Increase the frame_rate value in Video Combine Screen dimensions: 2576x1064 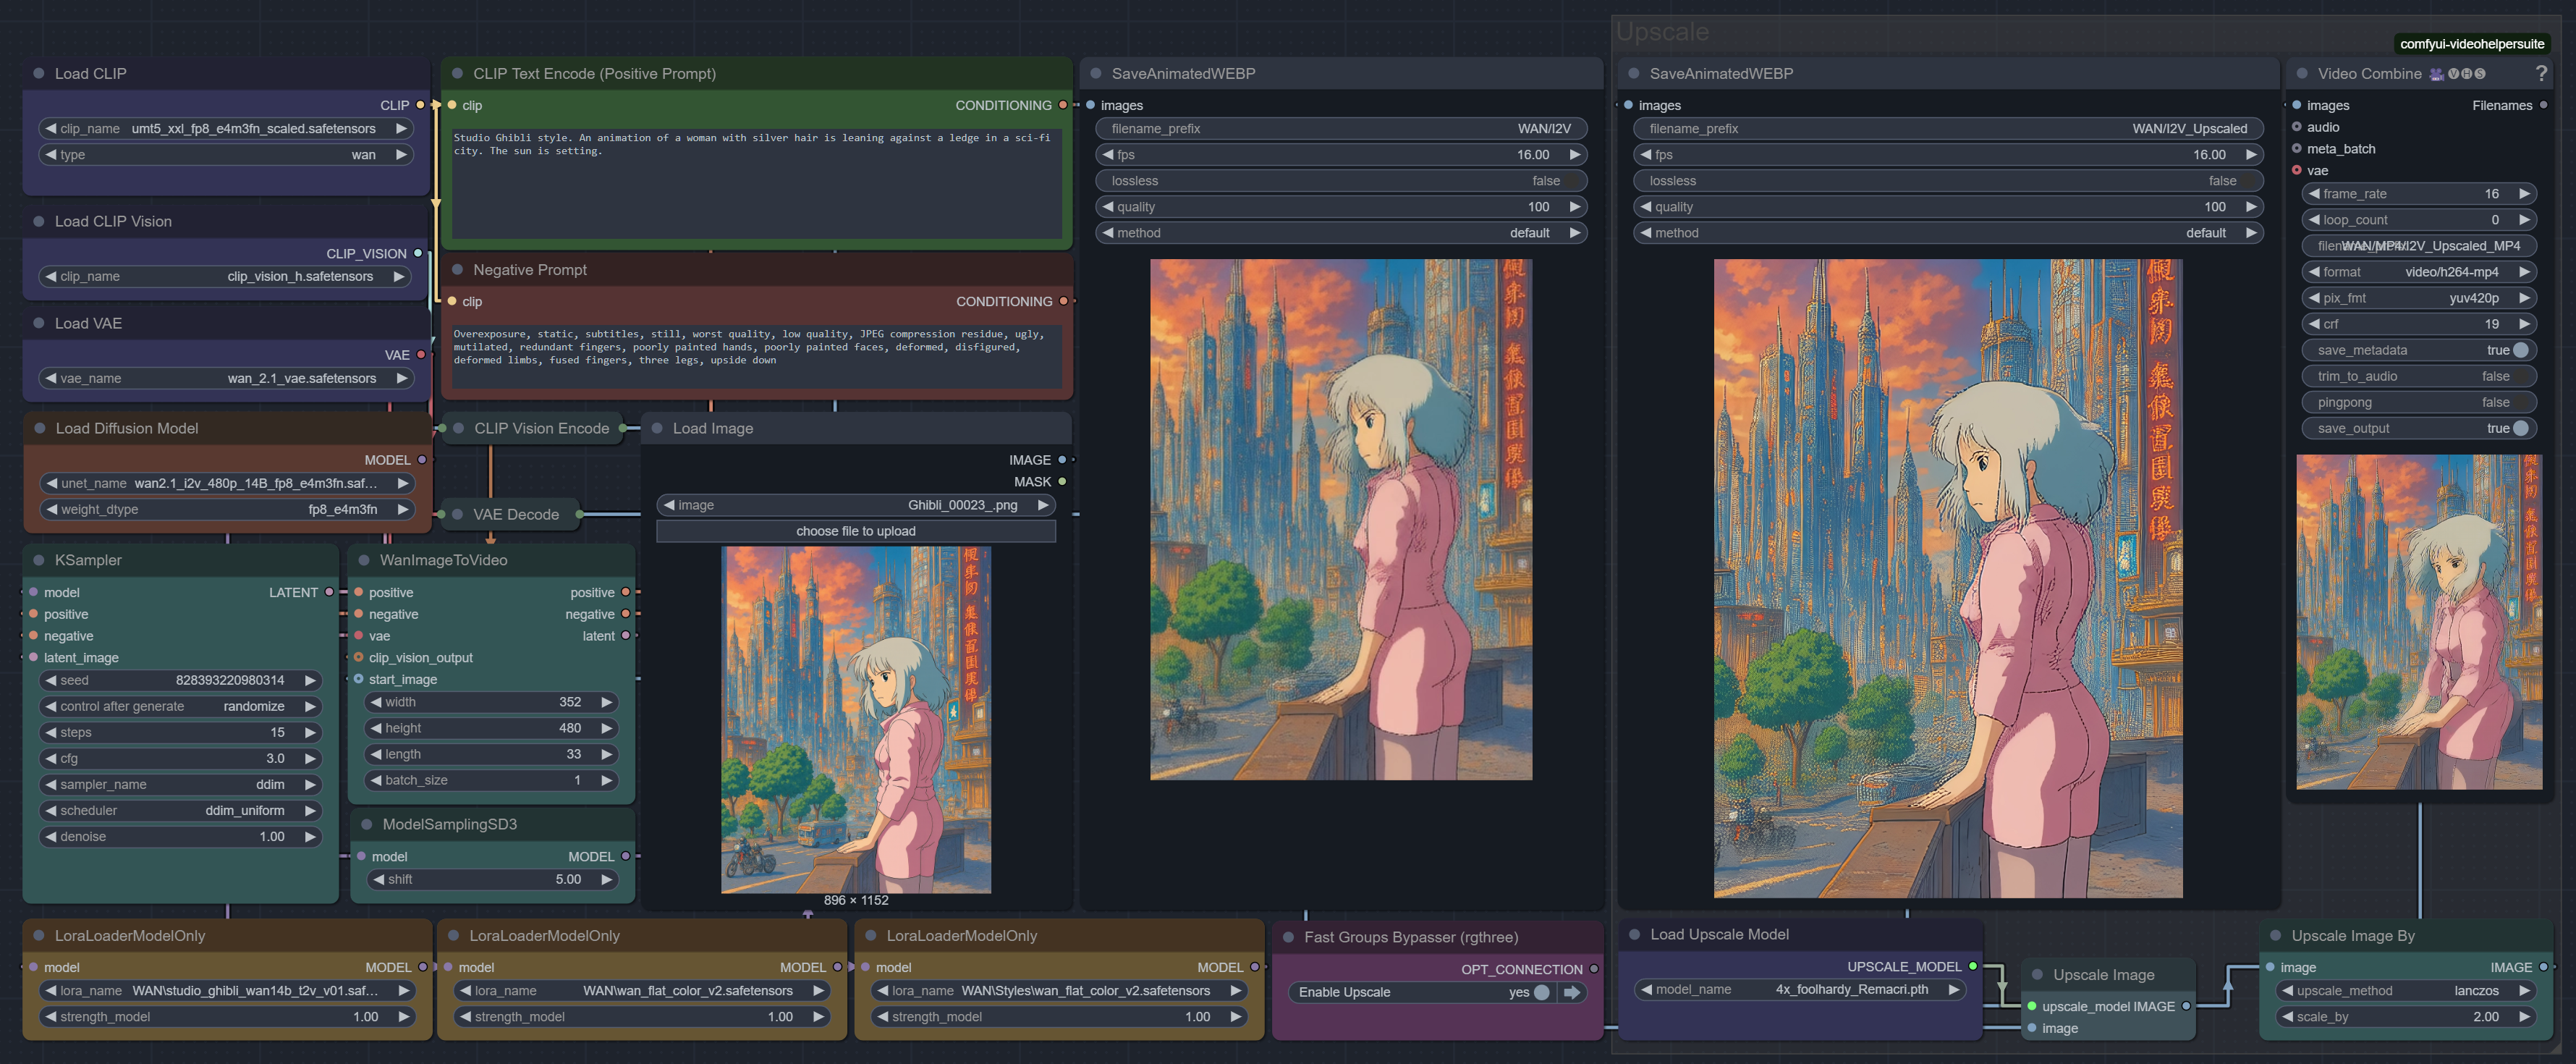[x=2524, y=194]
